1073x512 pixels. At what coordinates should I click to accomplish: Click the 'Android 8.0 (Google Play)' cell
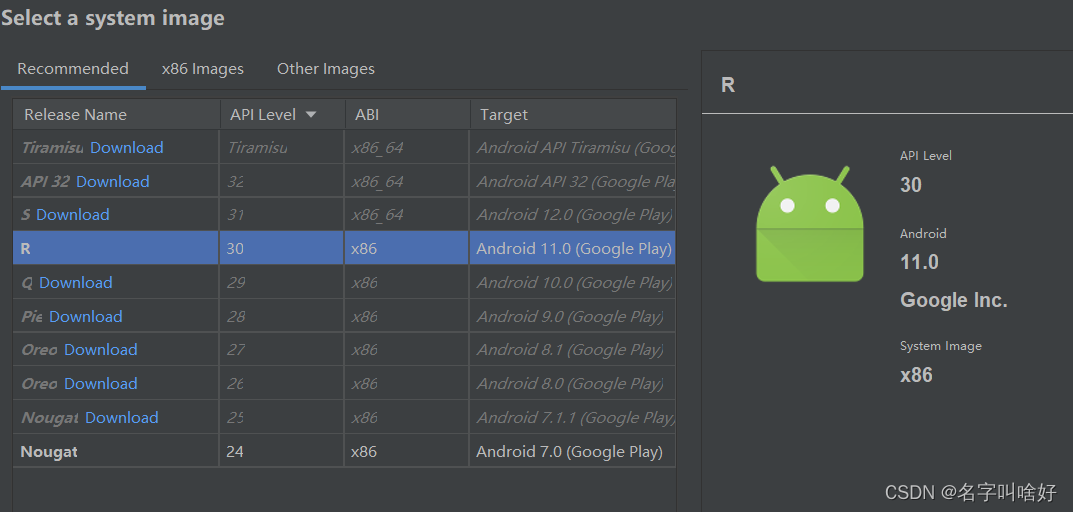click(x=573, y=383)
